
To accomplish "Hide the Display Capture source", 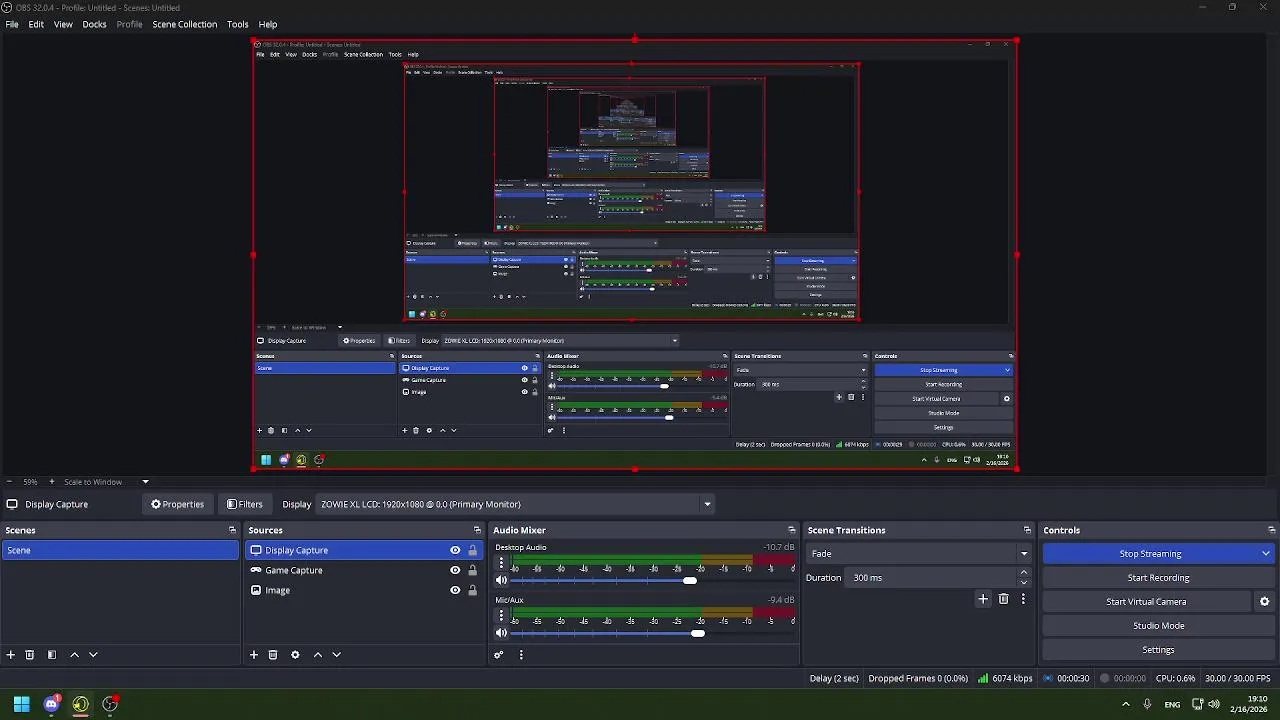I will point(455,550).
